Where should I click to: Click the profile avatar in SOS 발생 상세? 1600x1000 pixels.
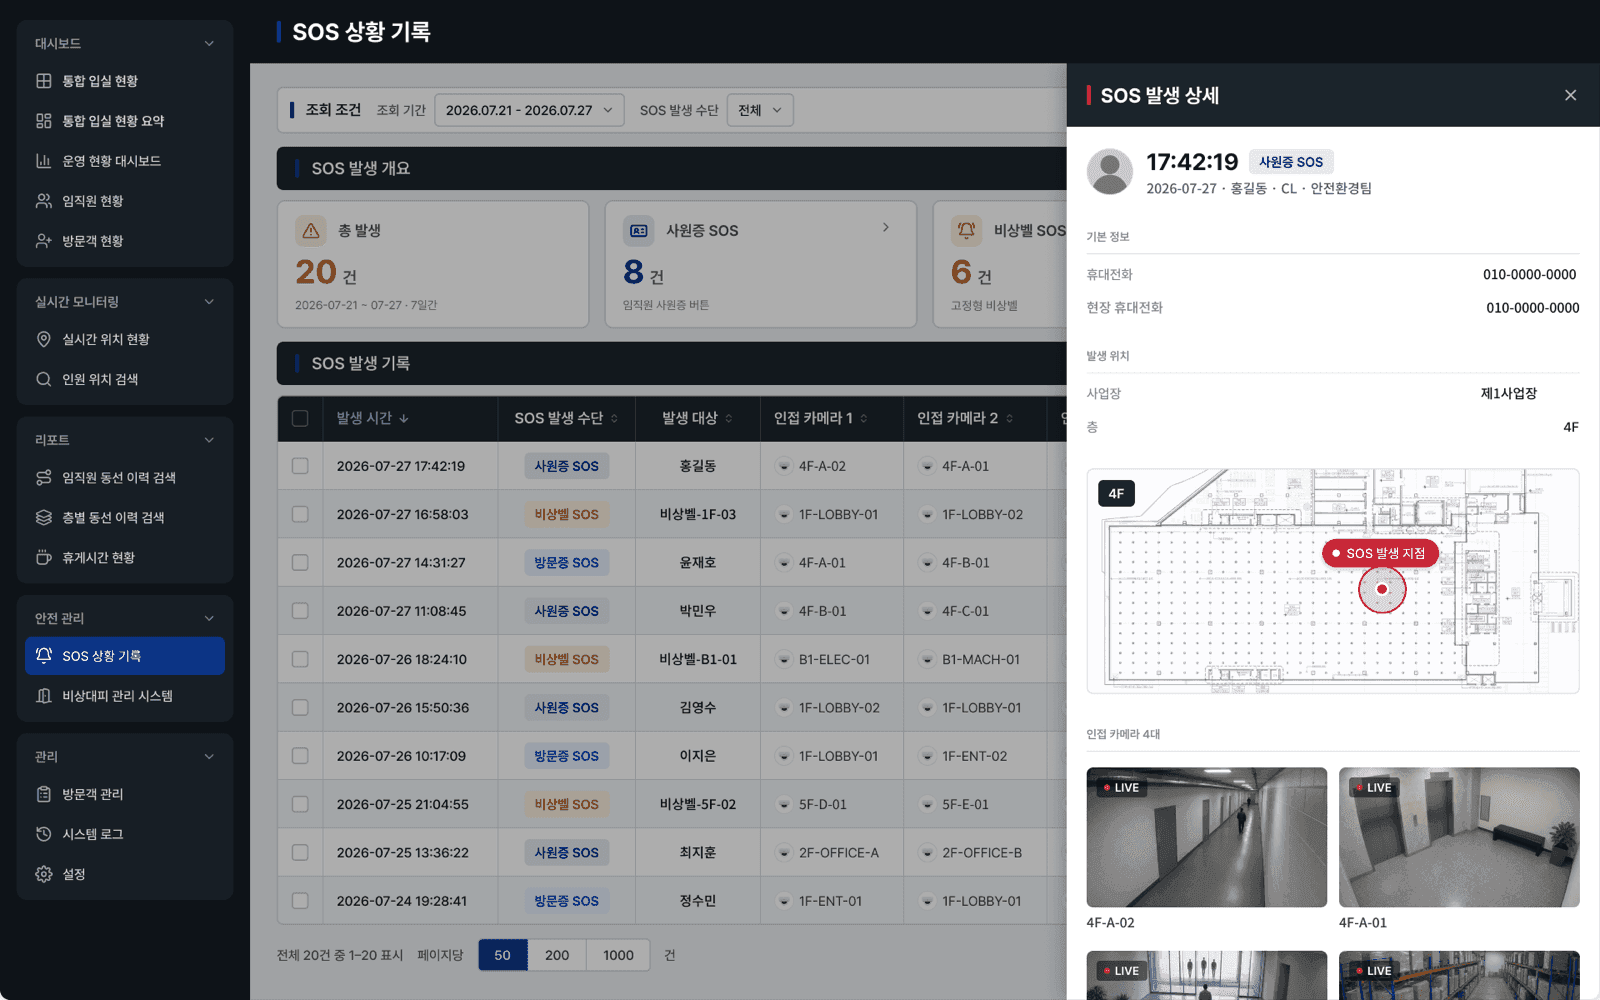click(x=1110, y=172)
